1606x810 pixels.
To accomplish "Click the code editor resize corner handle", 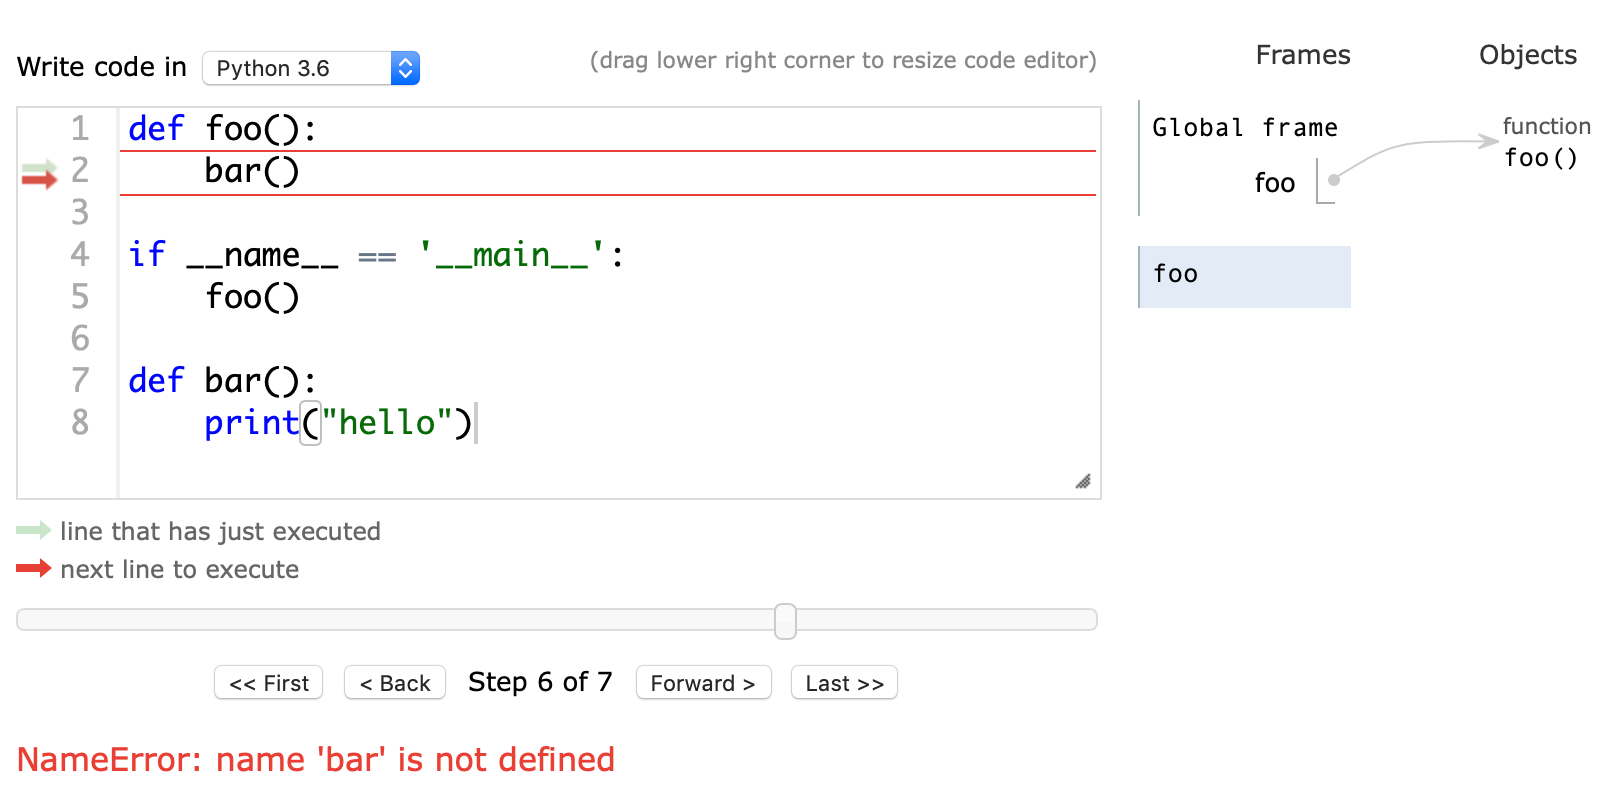I will (x=1083, y=482).
